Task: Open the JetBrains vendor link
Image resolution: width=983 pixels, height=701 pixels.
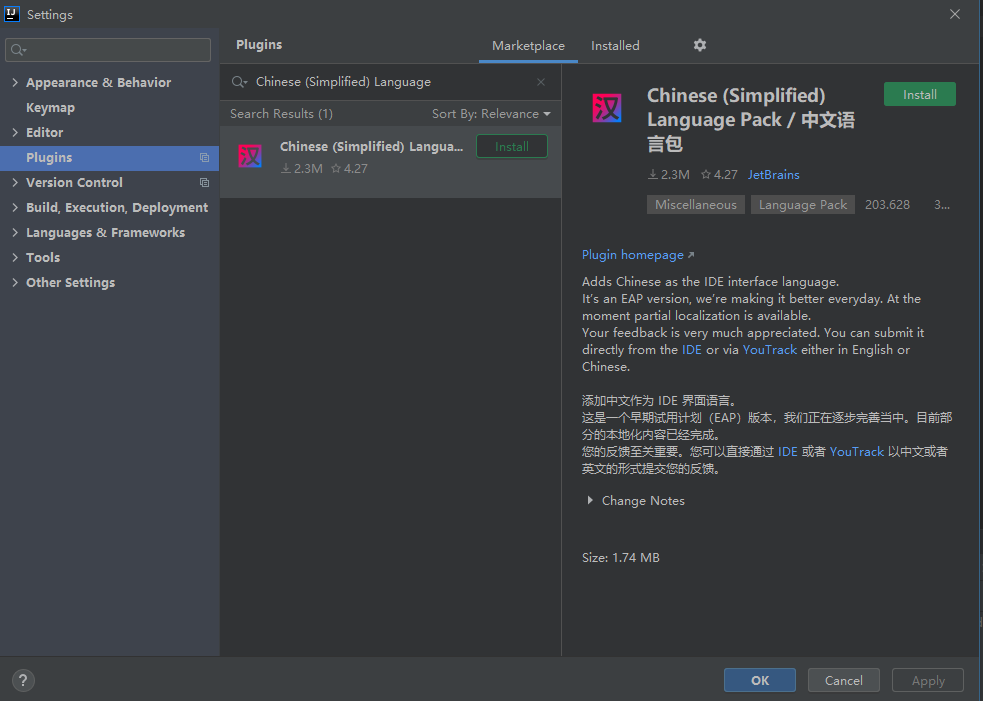Action: pyautogui.click(x=773, y=174)
